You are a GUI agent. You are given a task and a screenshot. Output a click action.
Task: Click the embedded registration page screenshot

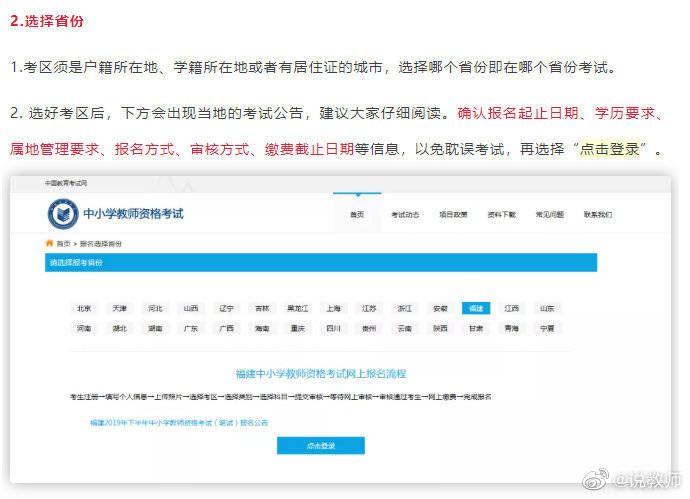point(341,329)
